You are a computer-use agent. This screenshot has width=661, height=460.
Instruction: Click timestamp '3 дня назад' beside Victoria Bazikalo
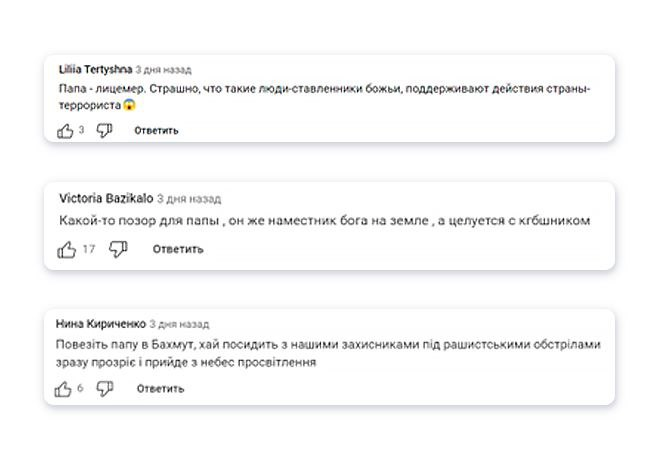[189, 199]
